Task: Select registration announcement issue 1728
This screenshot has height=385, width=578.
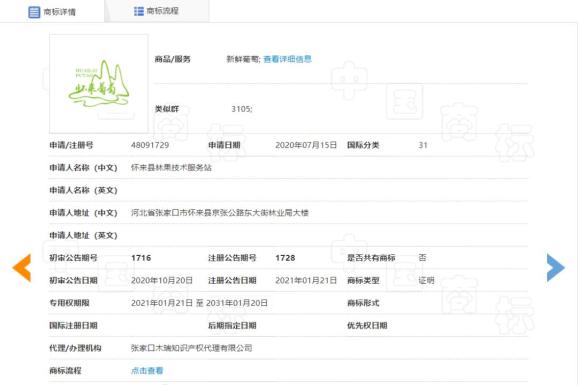Action: point(285,258)
